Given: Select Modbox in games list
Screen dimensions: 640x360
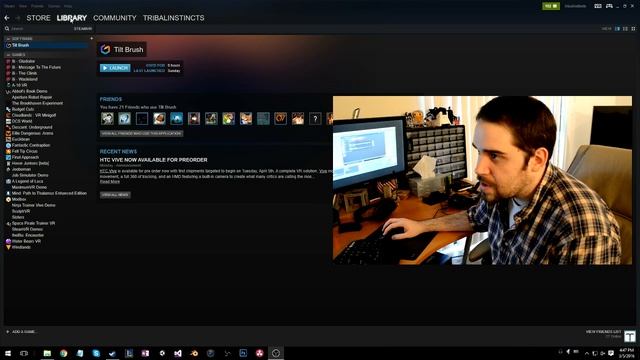Looking at the screenshot, I should point(19,199).
